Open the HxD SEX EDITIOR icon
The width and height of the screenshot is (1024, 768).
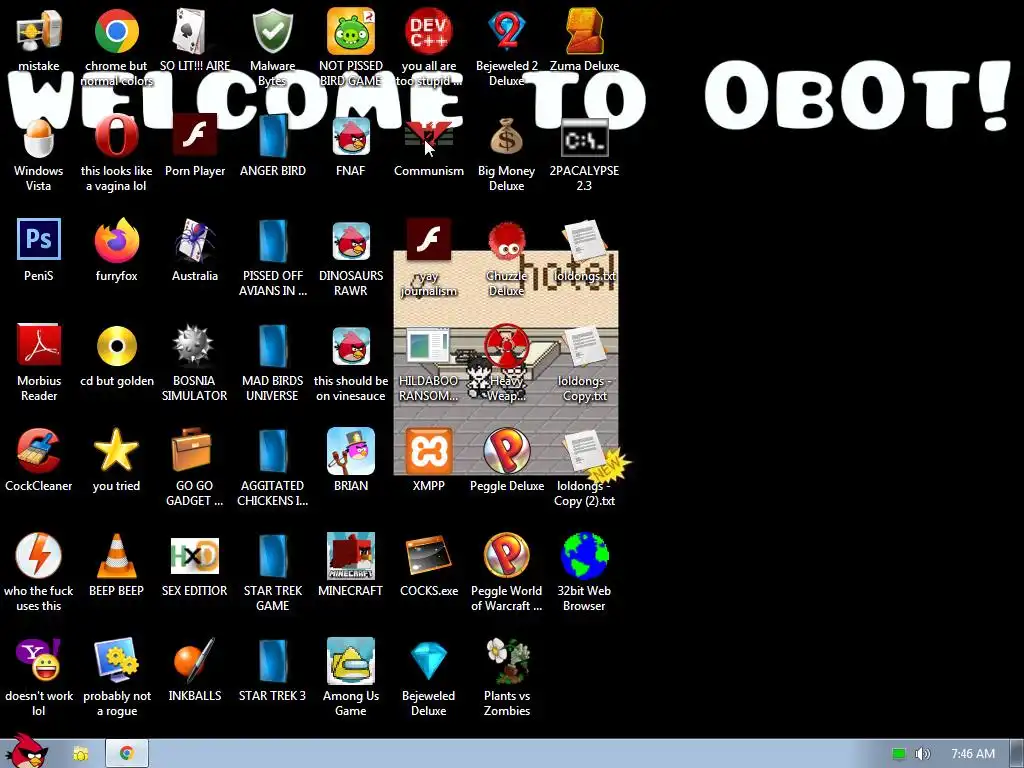tap(194, 556)
